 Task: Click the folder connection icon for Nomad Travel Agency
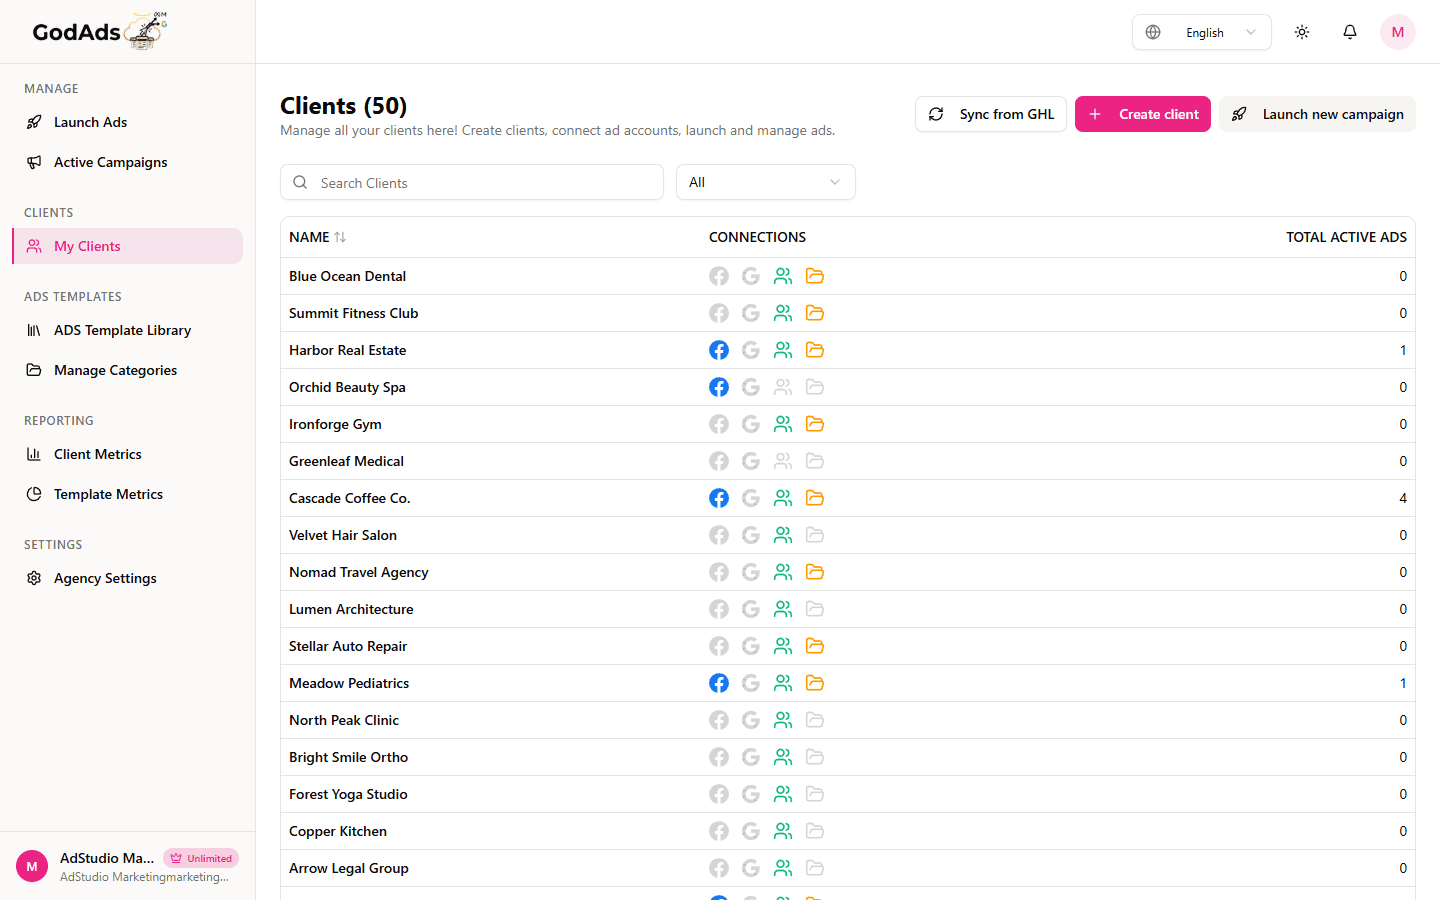815,571
